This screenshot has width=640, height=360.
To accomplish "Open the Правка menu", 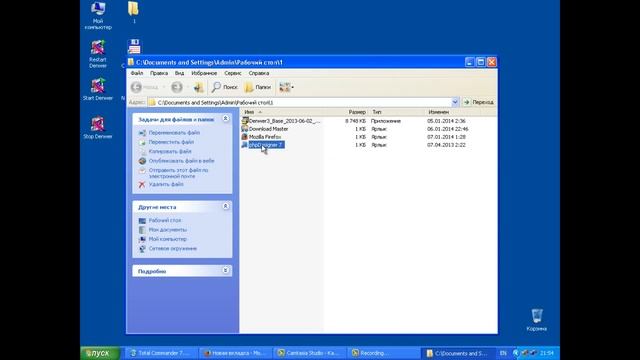I will click(x=159, y=73).
